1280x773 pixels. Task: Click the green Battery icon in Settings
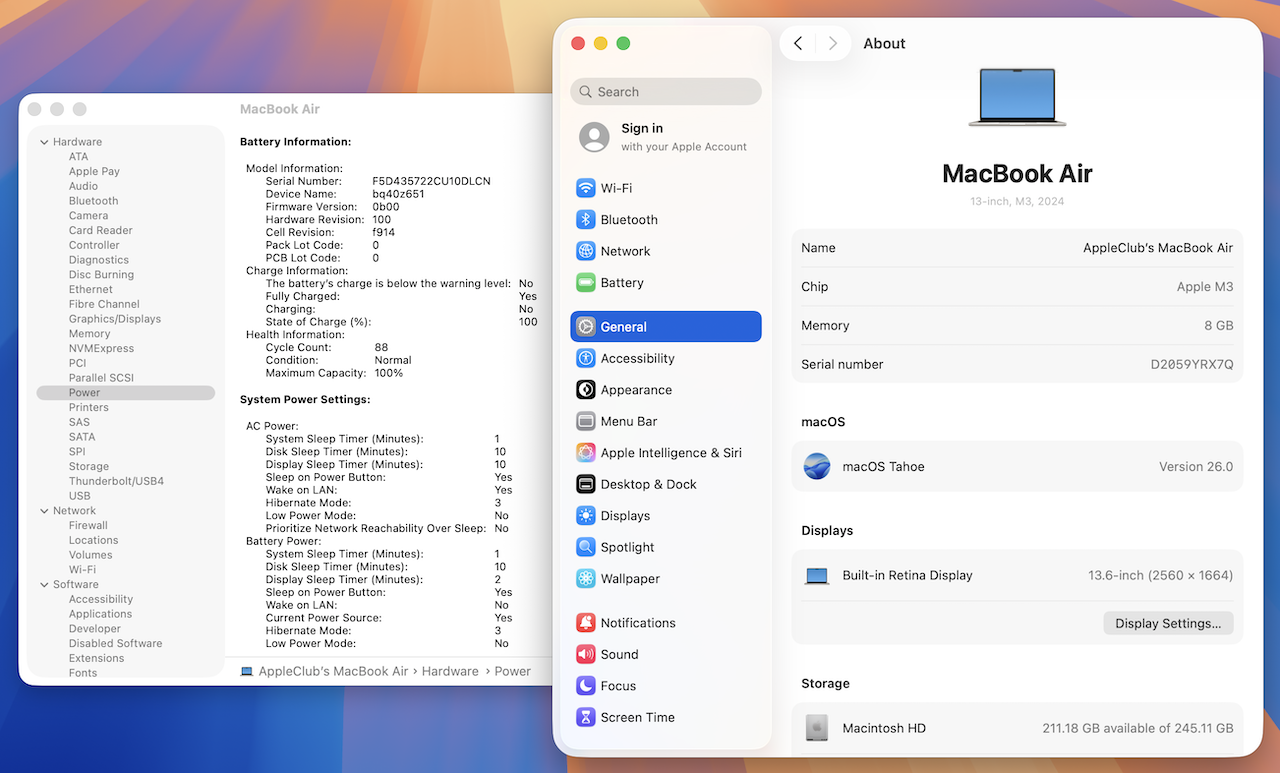586,283
